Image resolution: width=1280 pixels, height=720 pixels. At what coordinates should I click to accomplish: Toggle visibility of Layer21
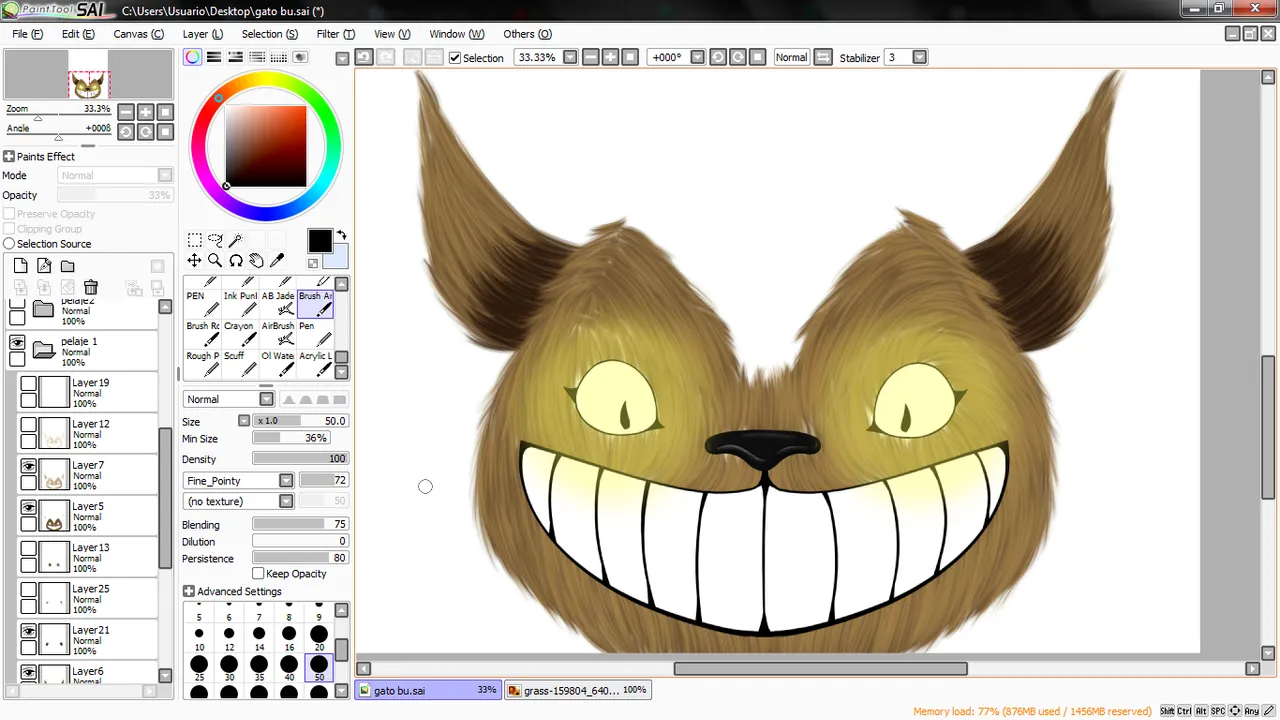coord(29,631)
